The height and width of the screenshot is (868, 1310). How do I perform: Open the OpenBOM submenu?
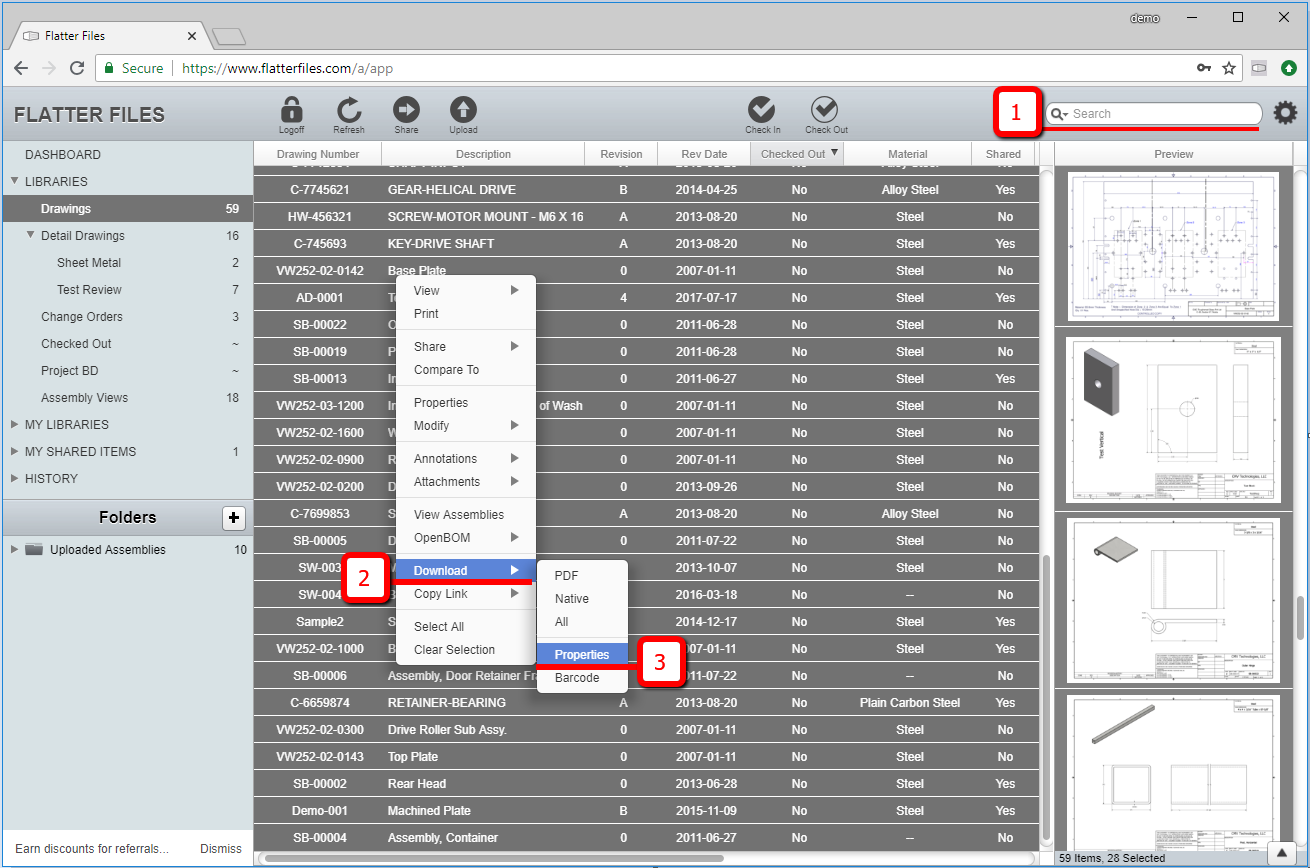coord(466,537)
